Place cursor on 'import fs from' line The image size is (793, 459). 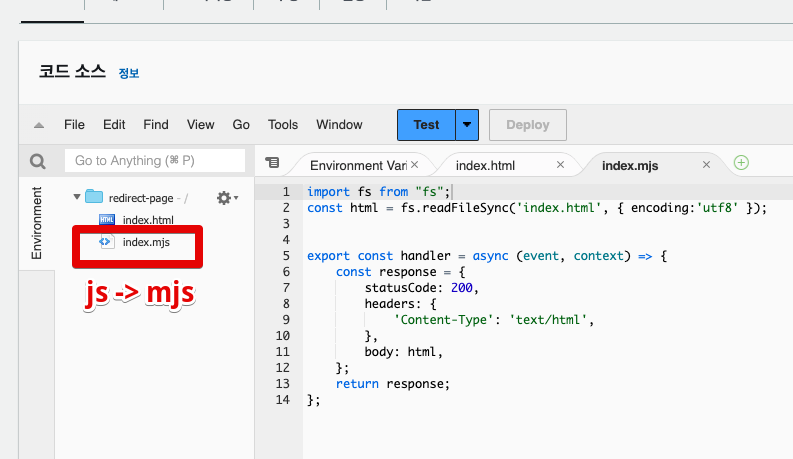[x=378, y=192]
